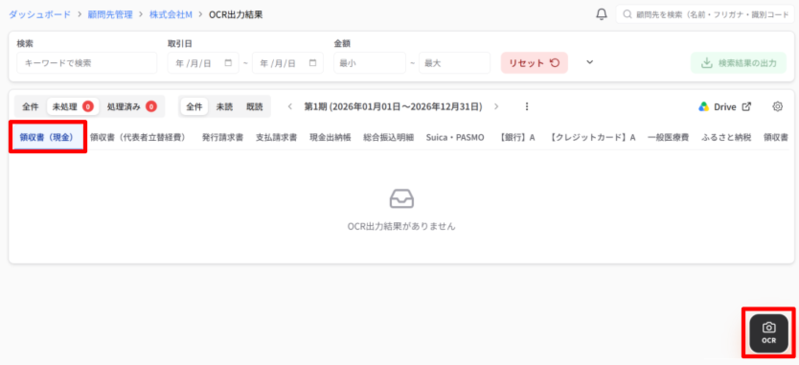The height and width of the screenshot is (365, 799).
Task: Open start date calendar picker icon
Action: click(x=228, y=63)
